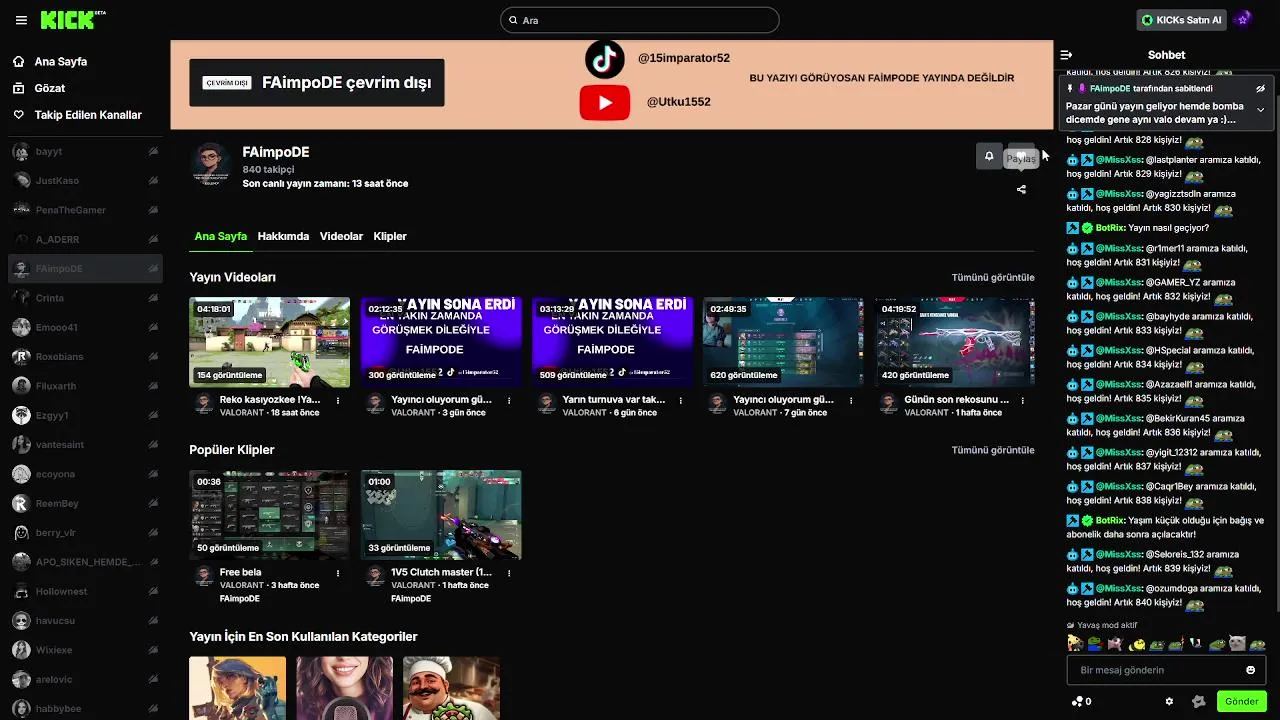
Task: Open the options menu for the Reko kasıyozkee video
Action: click(x=338, y=400)
